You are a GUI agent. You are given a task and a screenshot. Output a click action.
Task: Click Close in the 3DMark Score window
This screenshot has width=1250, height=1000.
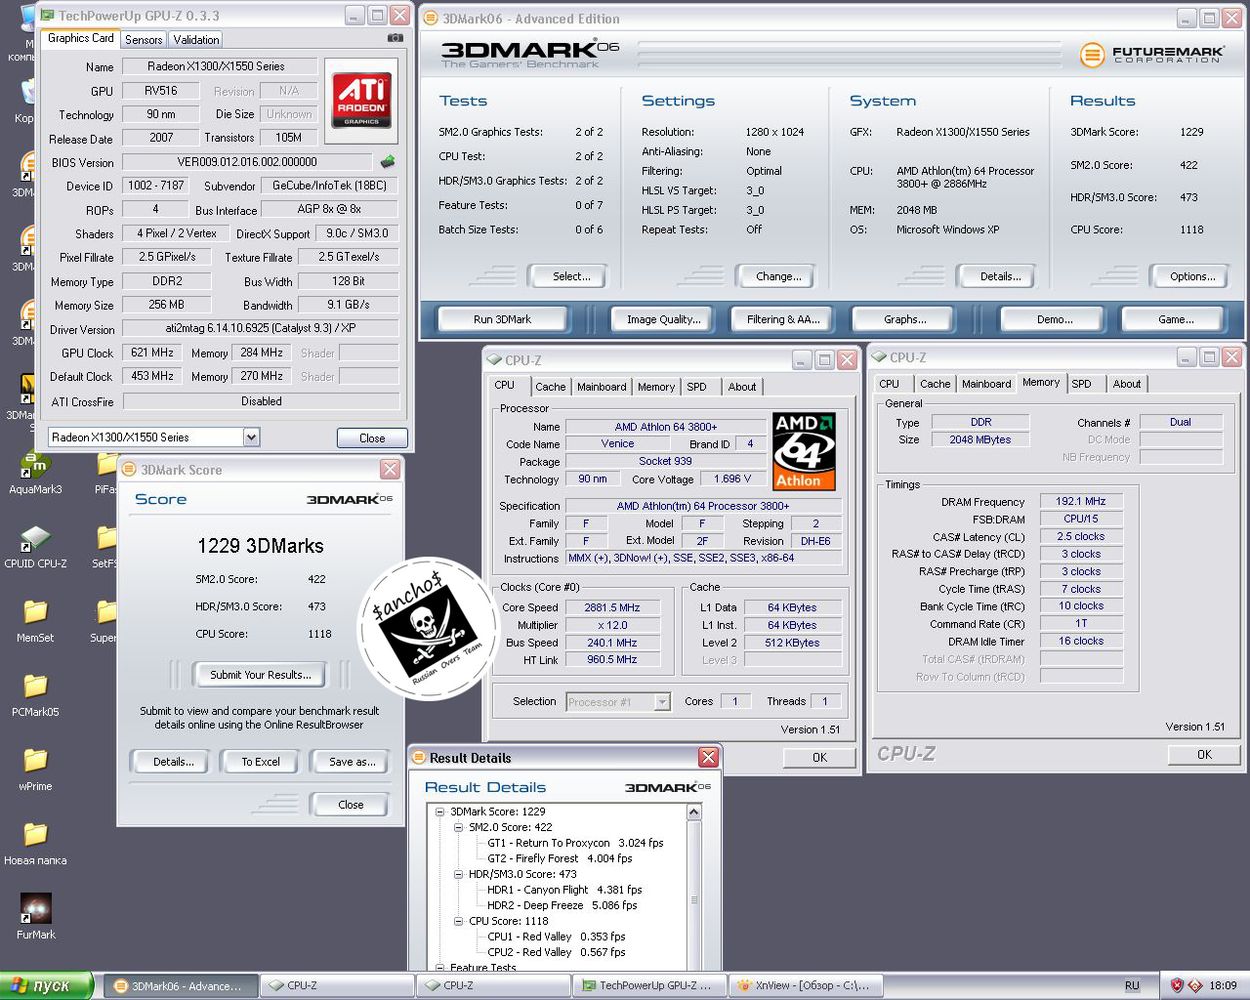350,804
